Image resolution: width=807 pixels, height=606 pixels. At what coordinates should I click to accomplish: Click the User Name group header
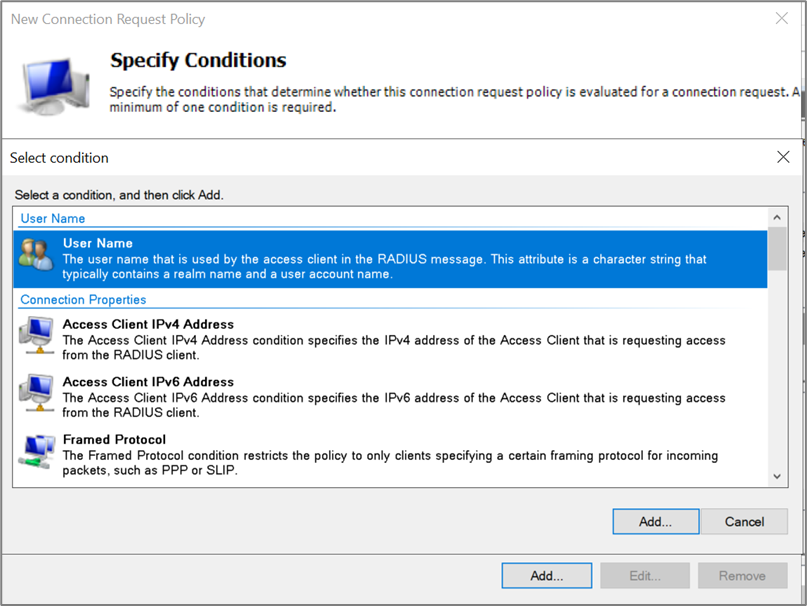pos(53,218)
